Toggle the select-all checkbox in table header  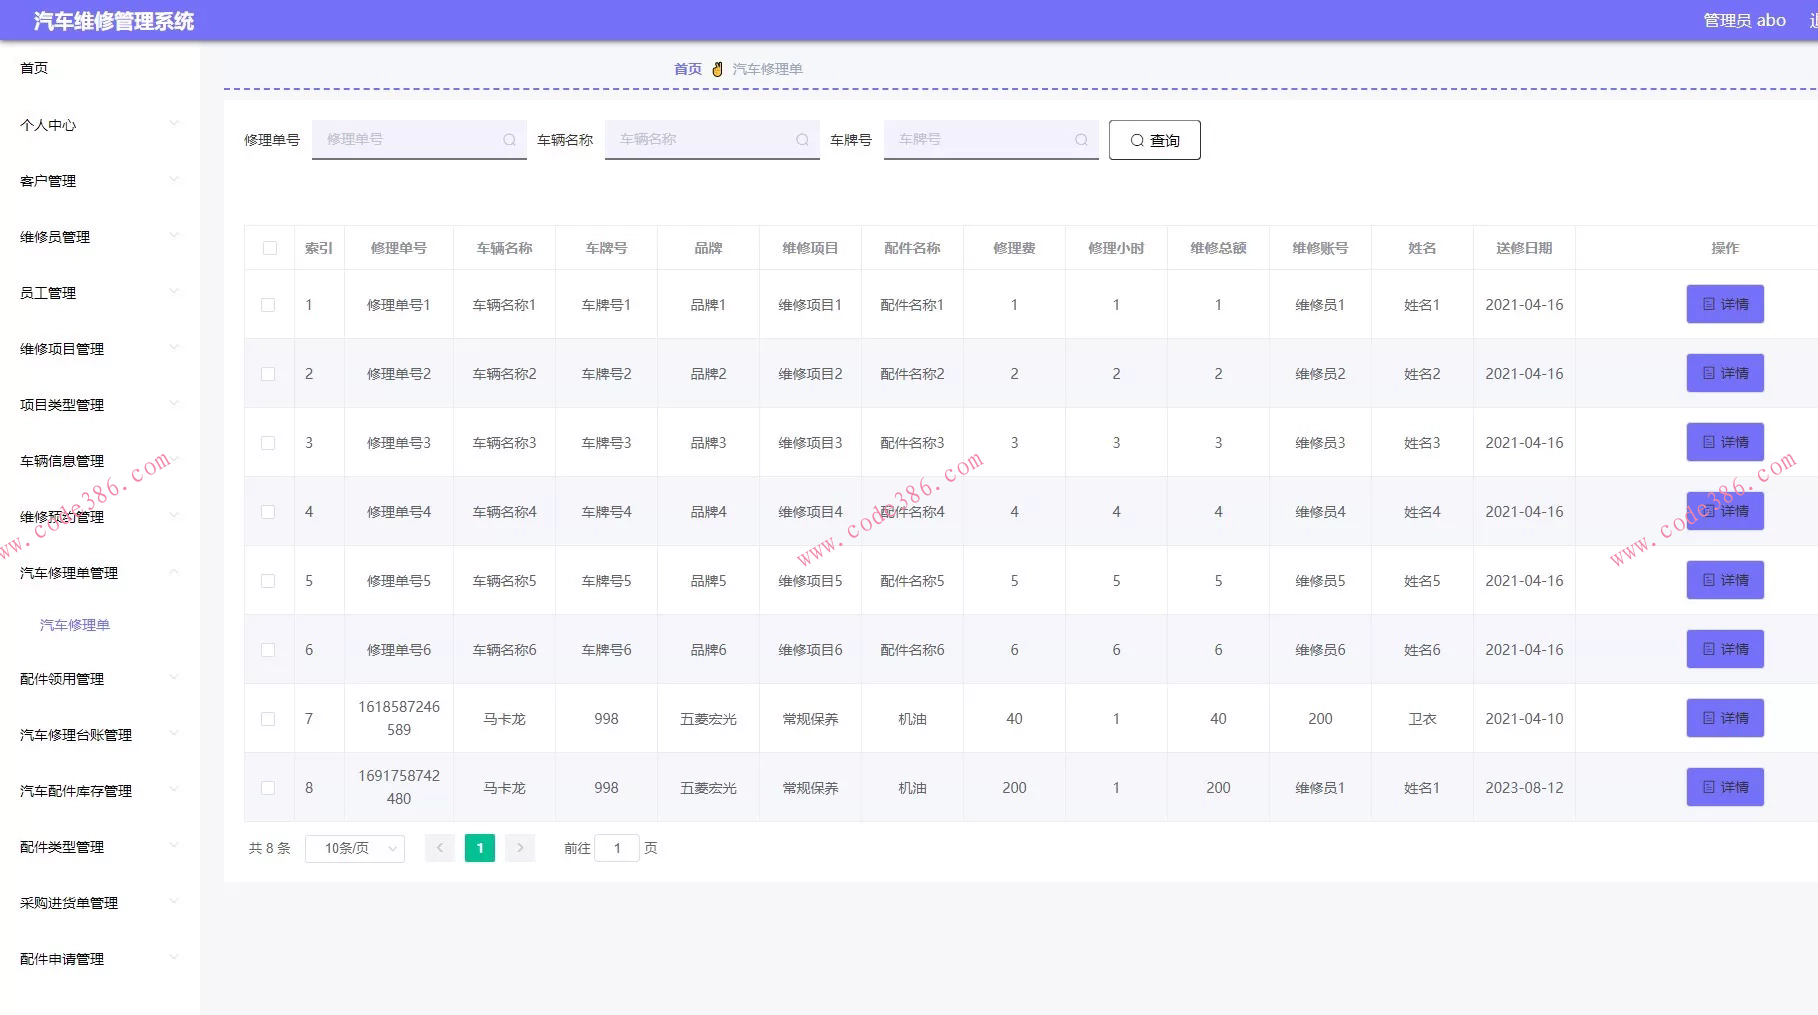[270, 248]
